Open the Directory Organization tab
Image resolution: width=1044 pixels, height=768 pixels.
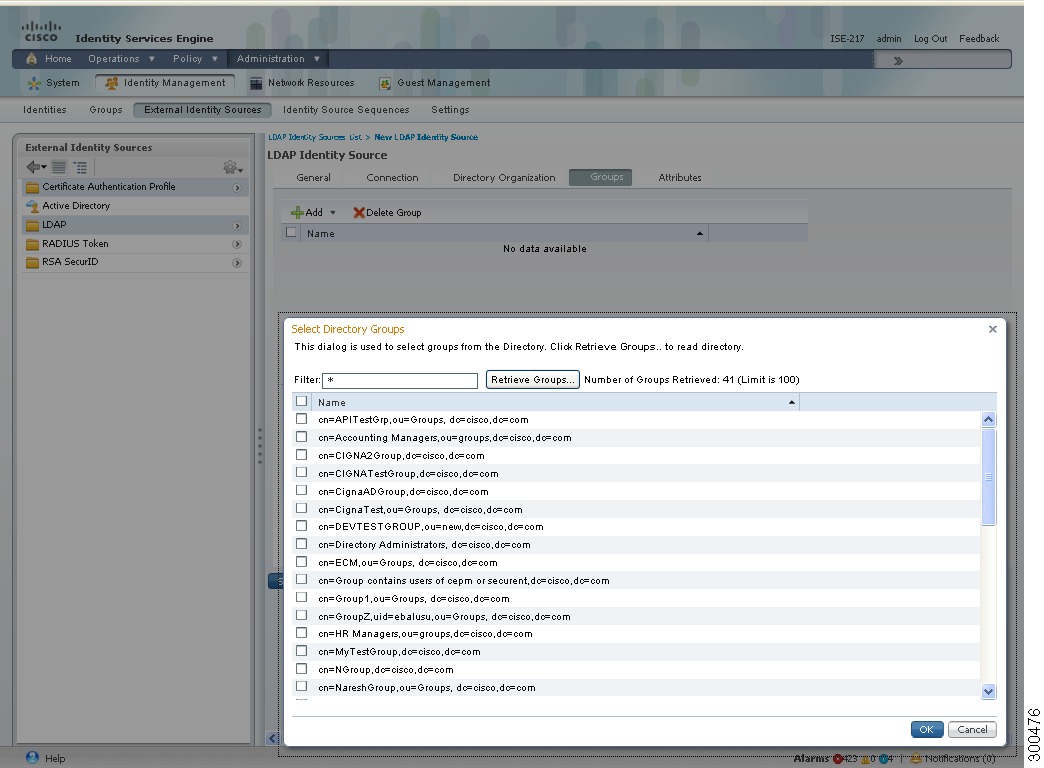tap(504, 178)
